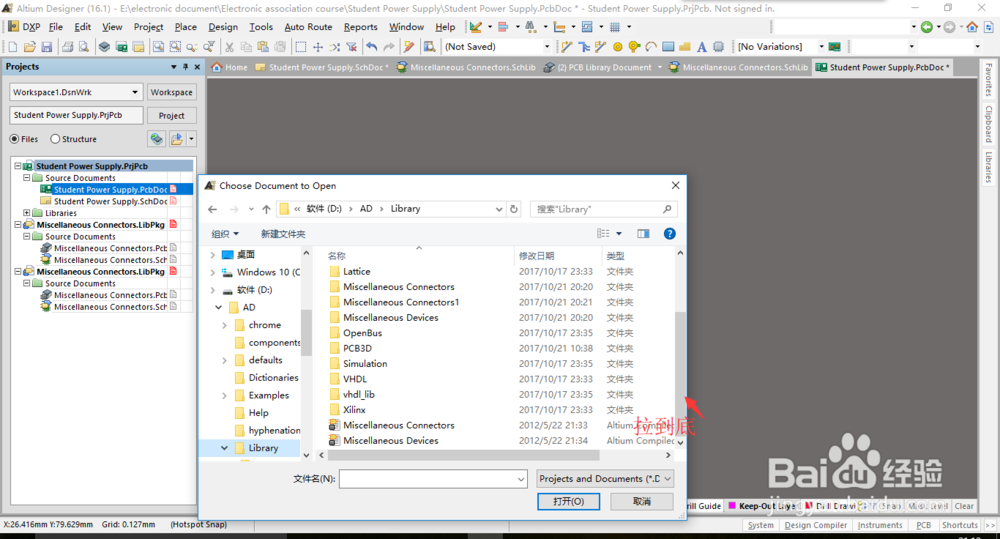
Task: Click the Design Compiler status bar button
Action: pyautogui.click(x=816, y=525)
